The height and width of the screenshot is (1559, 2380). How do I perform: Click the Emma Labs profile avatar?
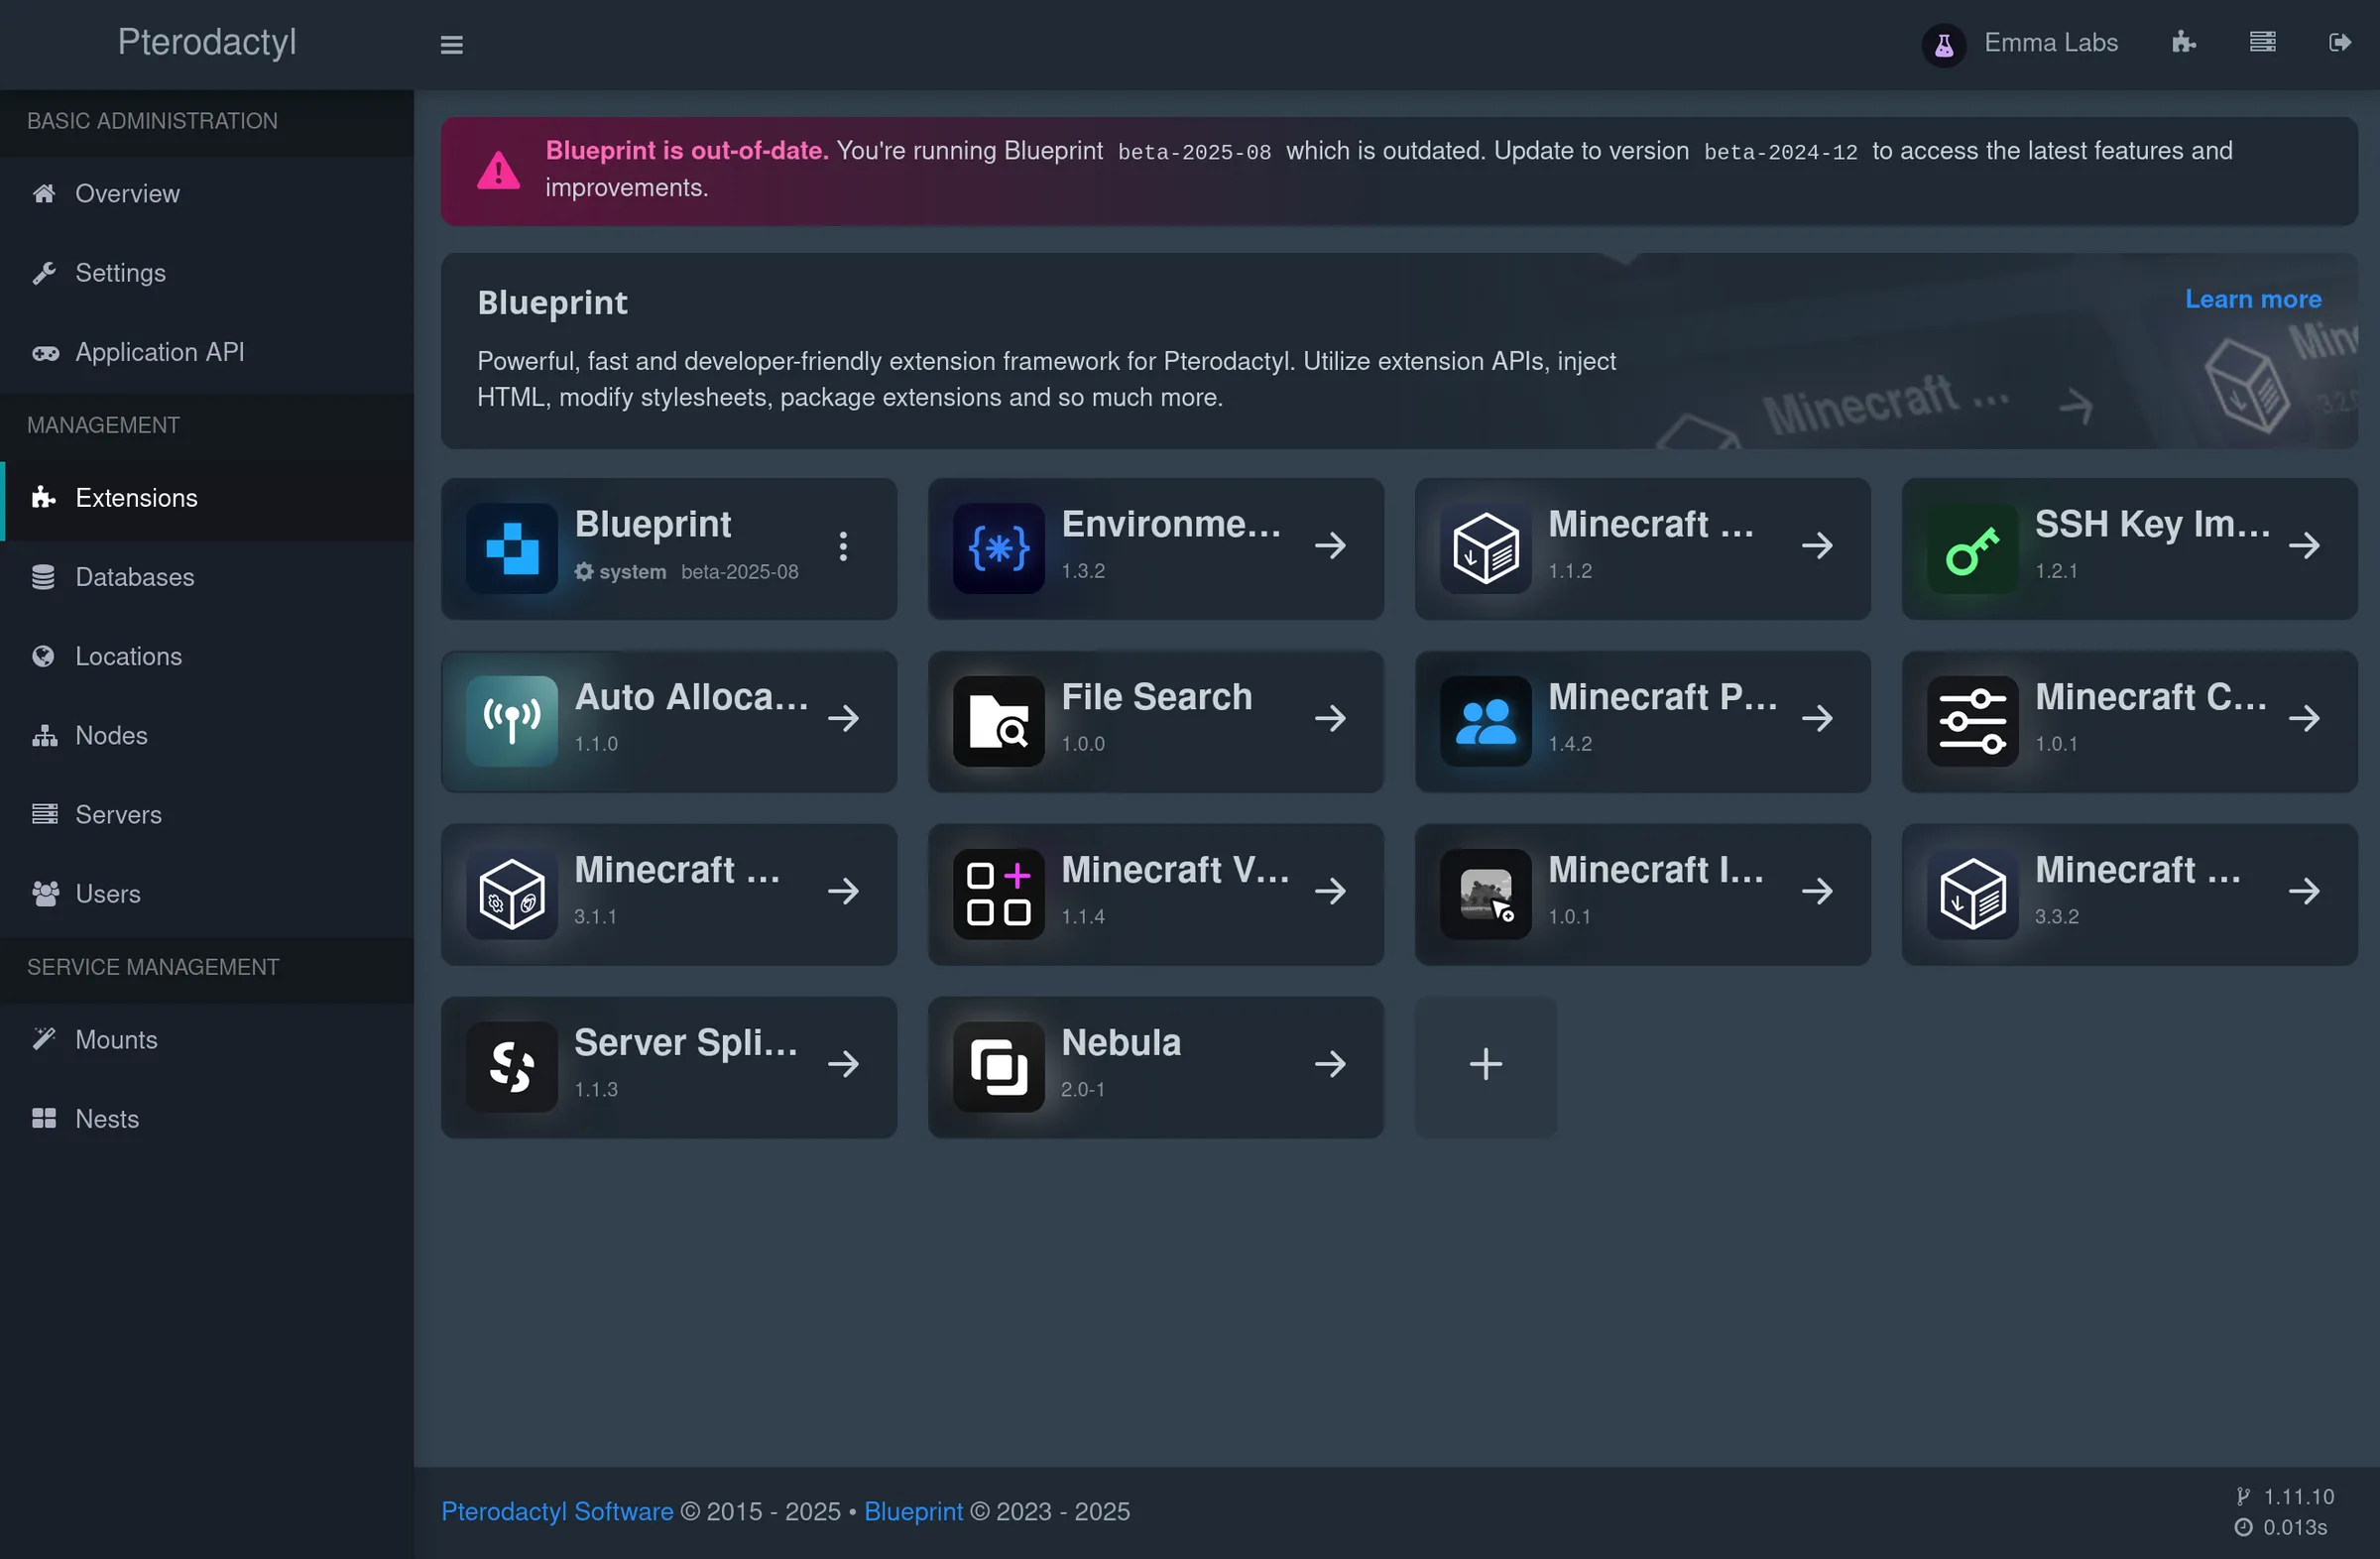1943,43
